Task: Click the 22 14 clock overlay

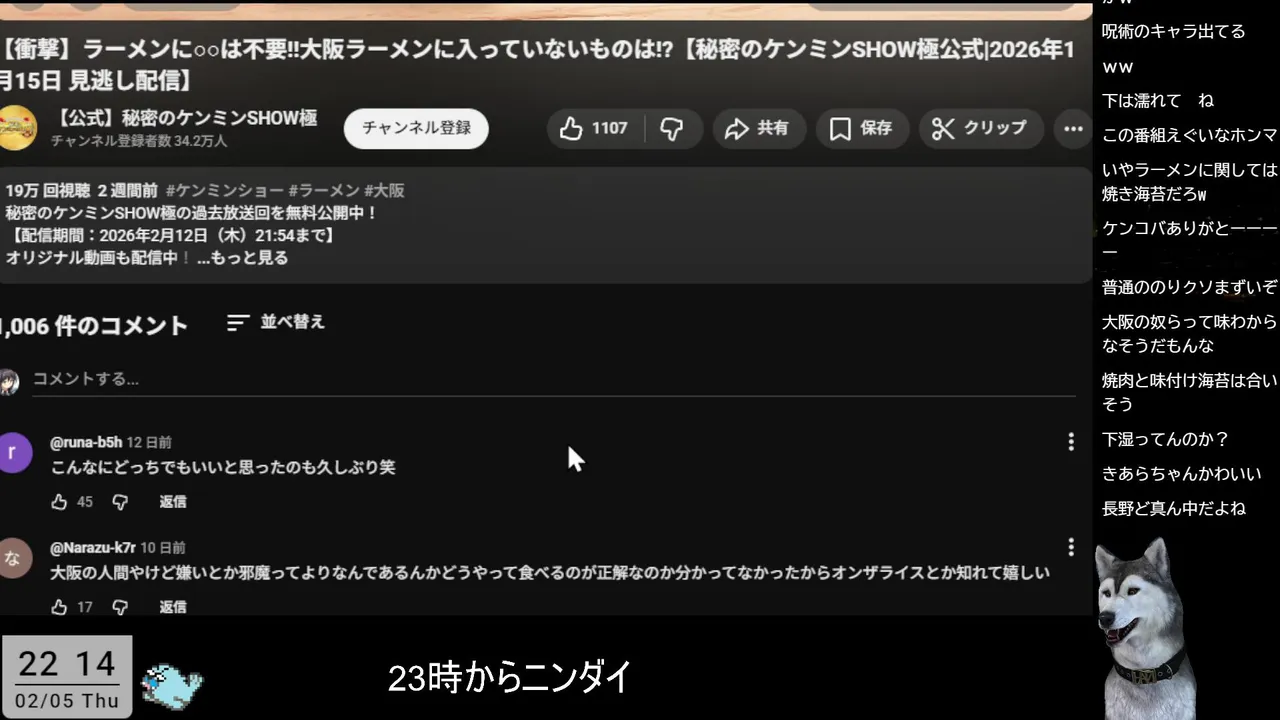Action: [66, 676]
